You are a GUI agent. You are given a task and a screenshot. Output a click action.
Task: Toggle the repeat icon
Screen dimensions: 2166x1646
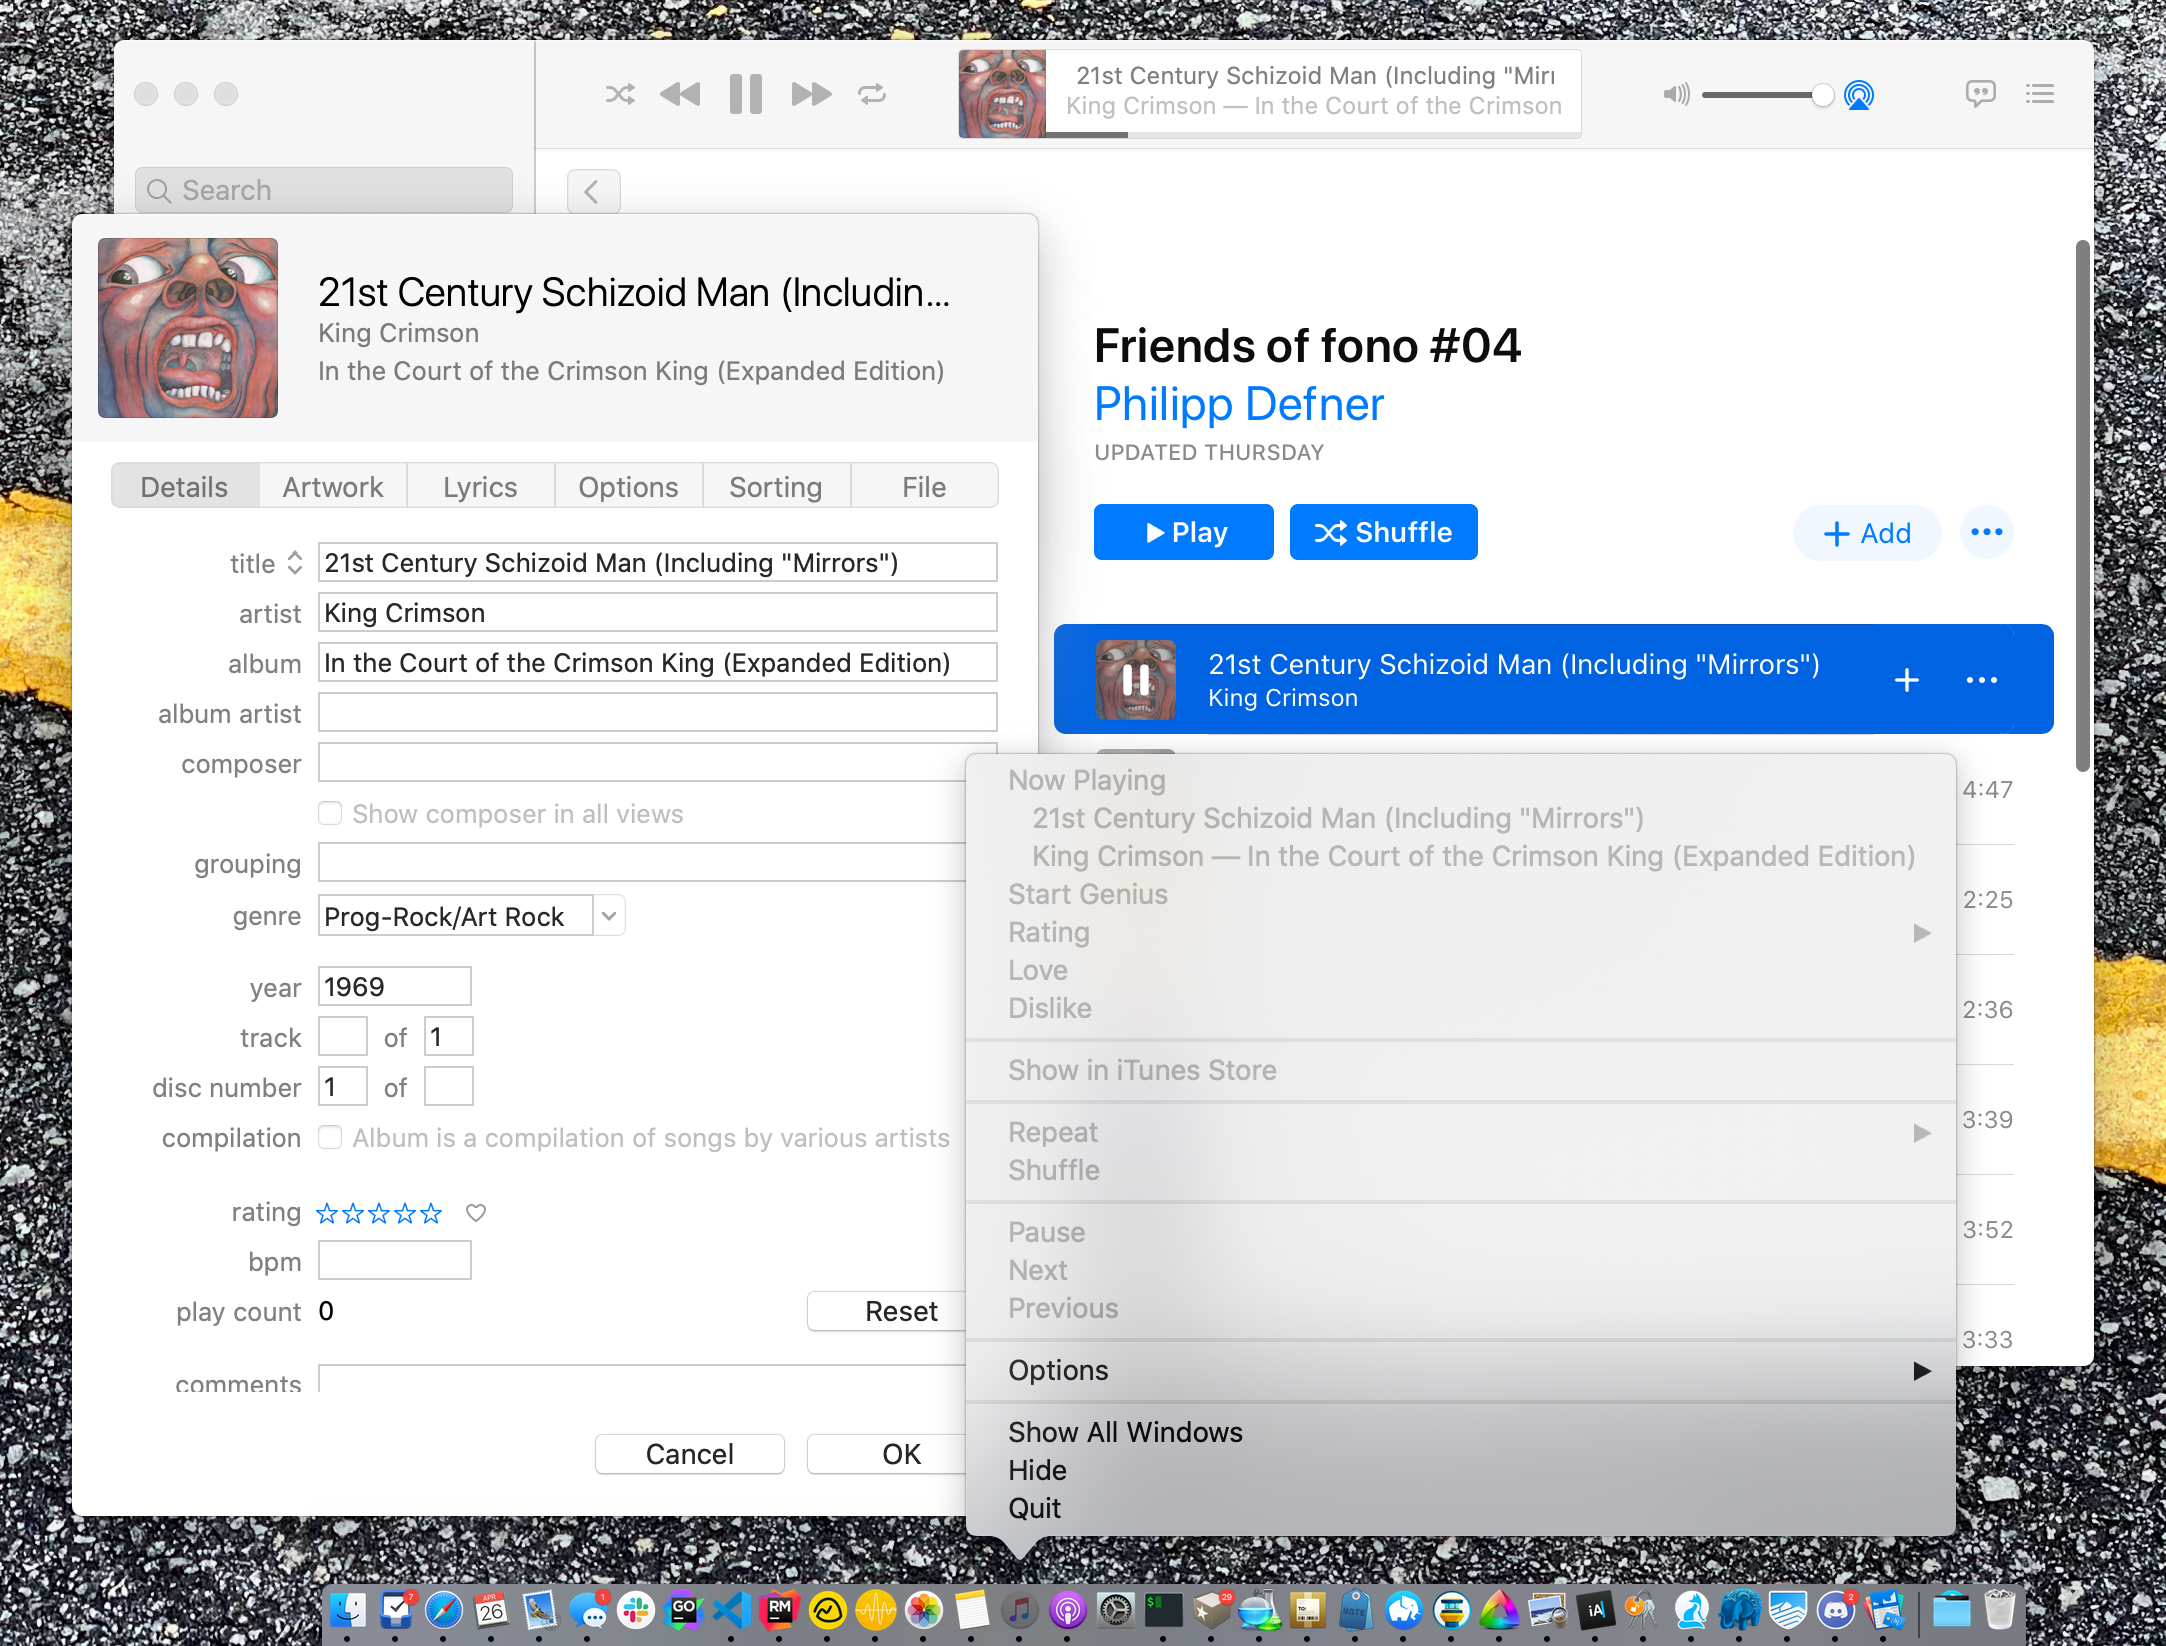coord(872,95)
